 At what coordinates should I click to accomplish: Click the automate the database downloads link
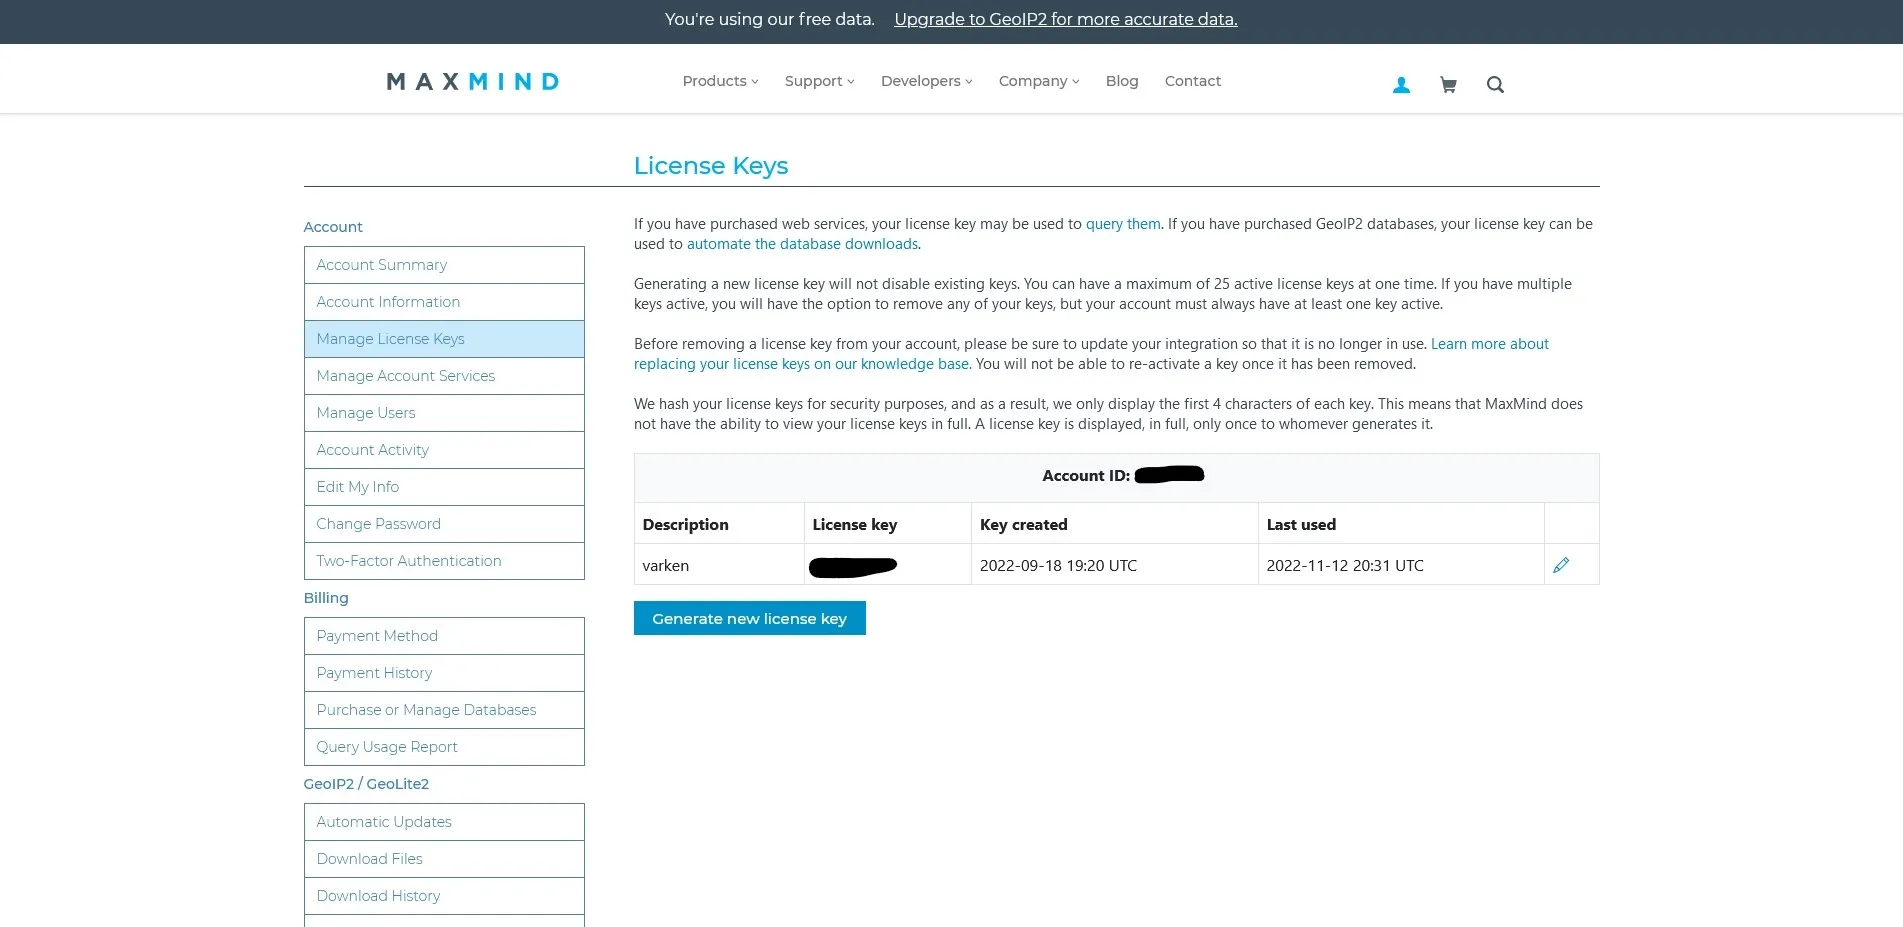tap(802, 243)
